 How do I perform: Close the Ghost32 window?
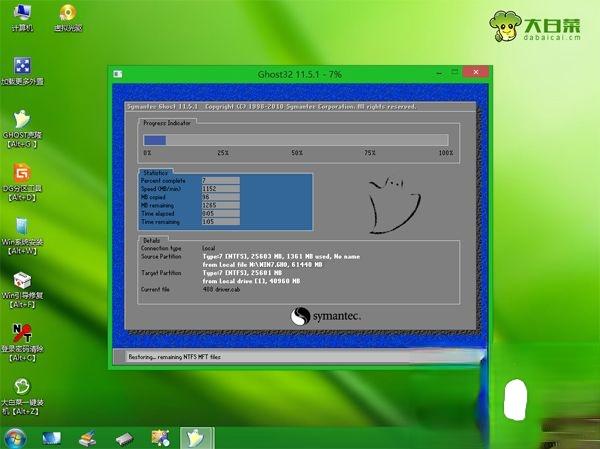click(476, 72)
